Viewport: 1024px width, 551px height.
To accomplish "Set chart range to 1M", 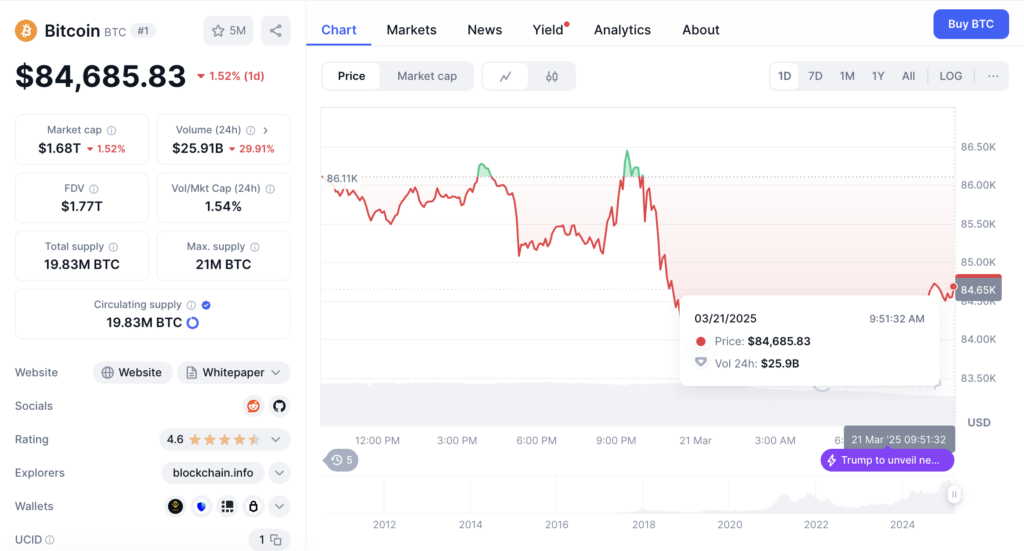I will (x=847, y=76).
